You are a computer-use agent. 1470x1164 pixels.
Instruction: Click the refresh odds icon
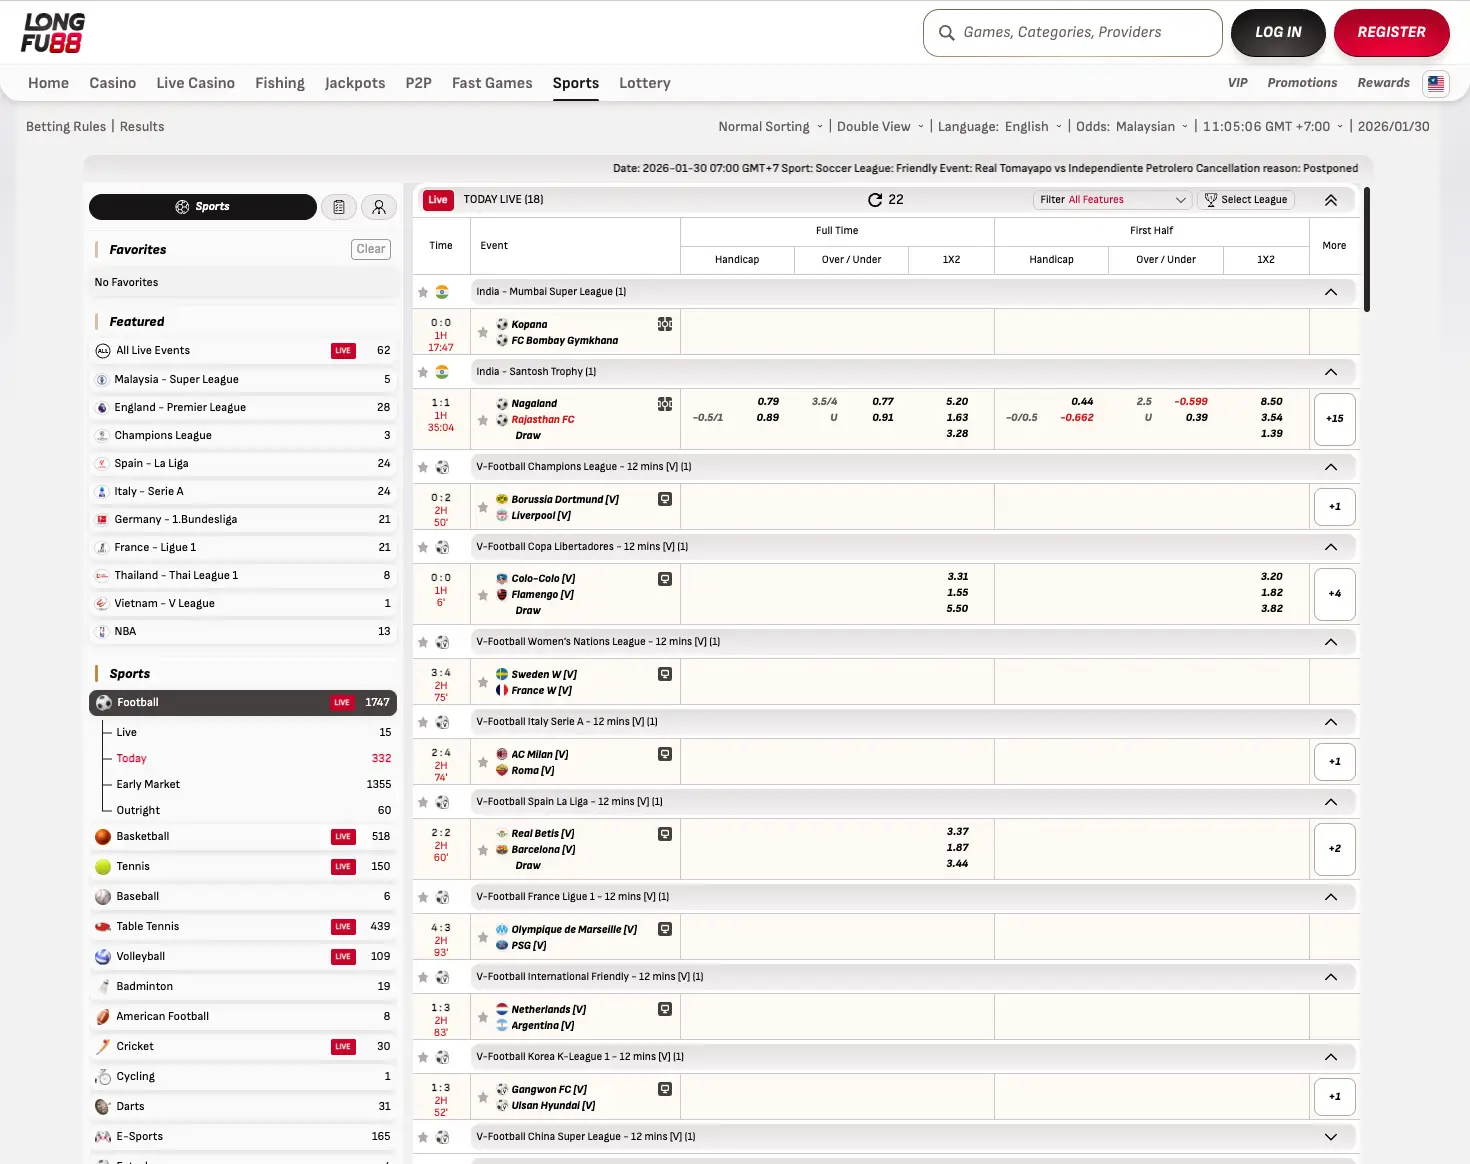875,200
